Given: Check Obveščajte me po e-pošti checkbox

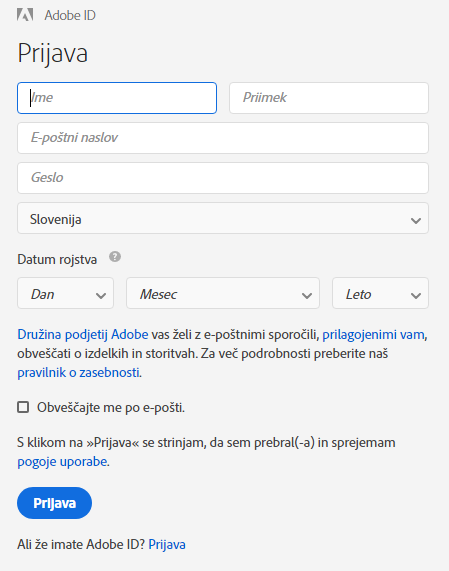Looking at the screenshot, I should [23, 407].
